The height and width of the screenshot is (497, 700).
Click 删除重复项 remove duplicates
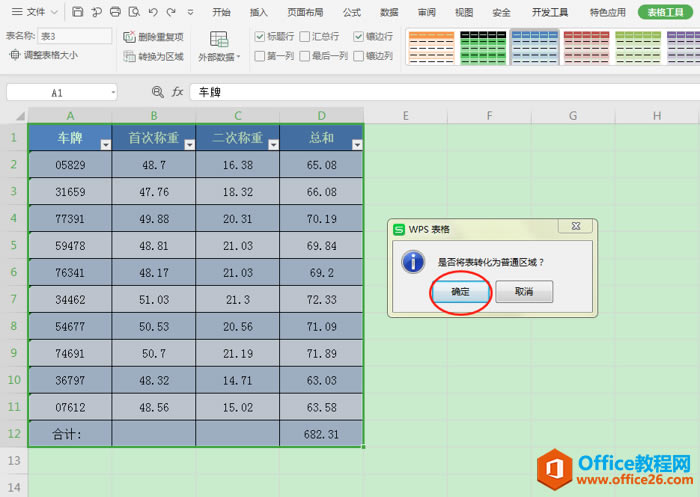[x=154, y=37]
